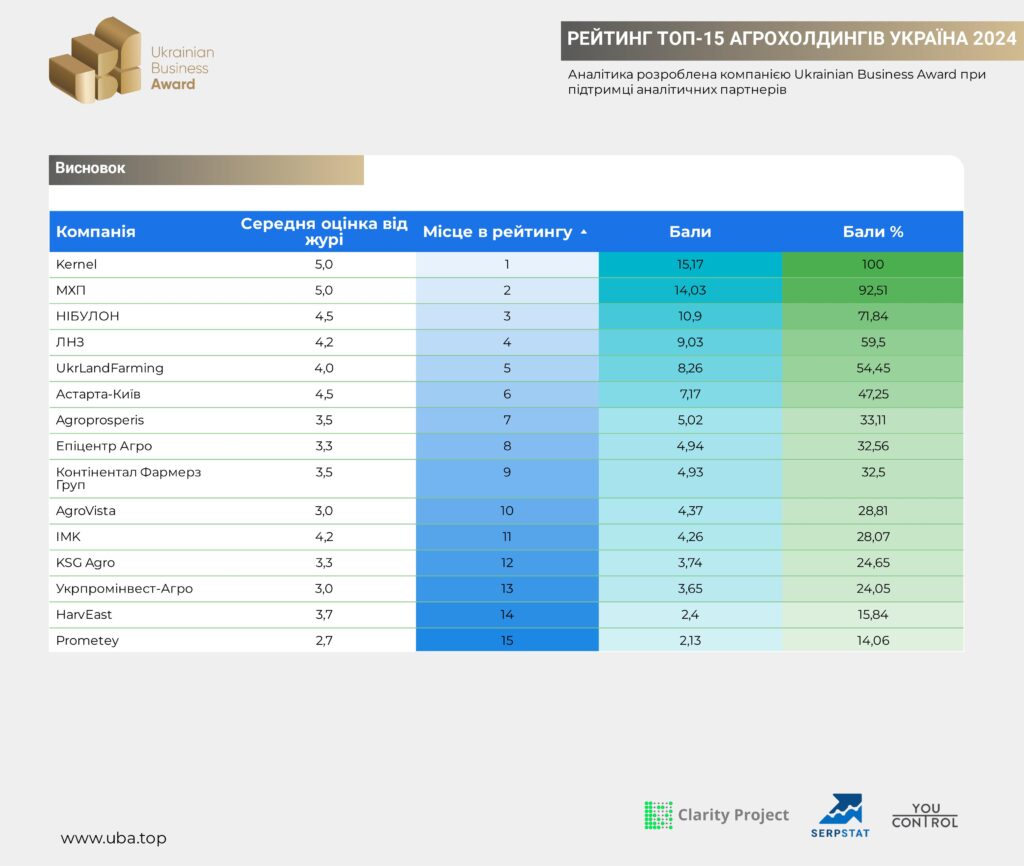The width and height of the screenshot is (1024, 866).
Task: Click the Компанія column header
Action: coord(96,232)
